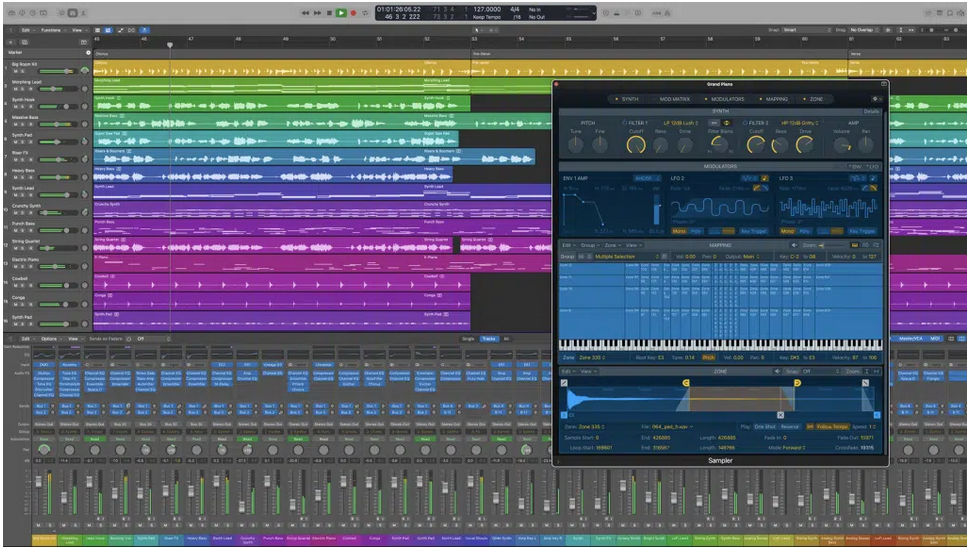Click the Stop button in transport
This screenshot has height=547, width=967.
(x=330, y=13)
